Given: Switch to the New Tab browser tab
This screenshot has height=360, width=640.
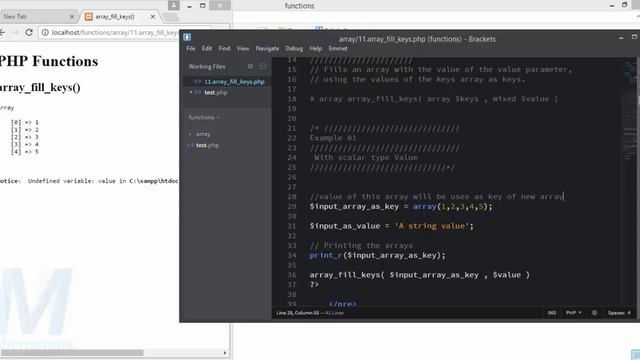Looking at the screenshot, I should coord(37,17).
